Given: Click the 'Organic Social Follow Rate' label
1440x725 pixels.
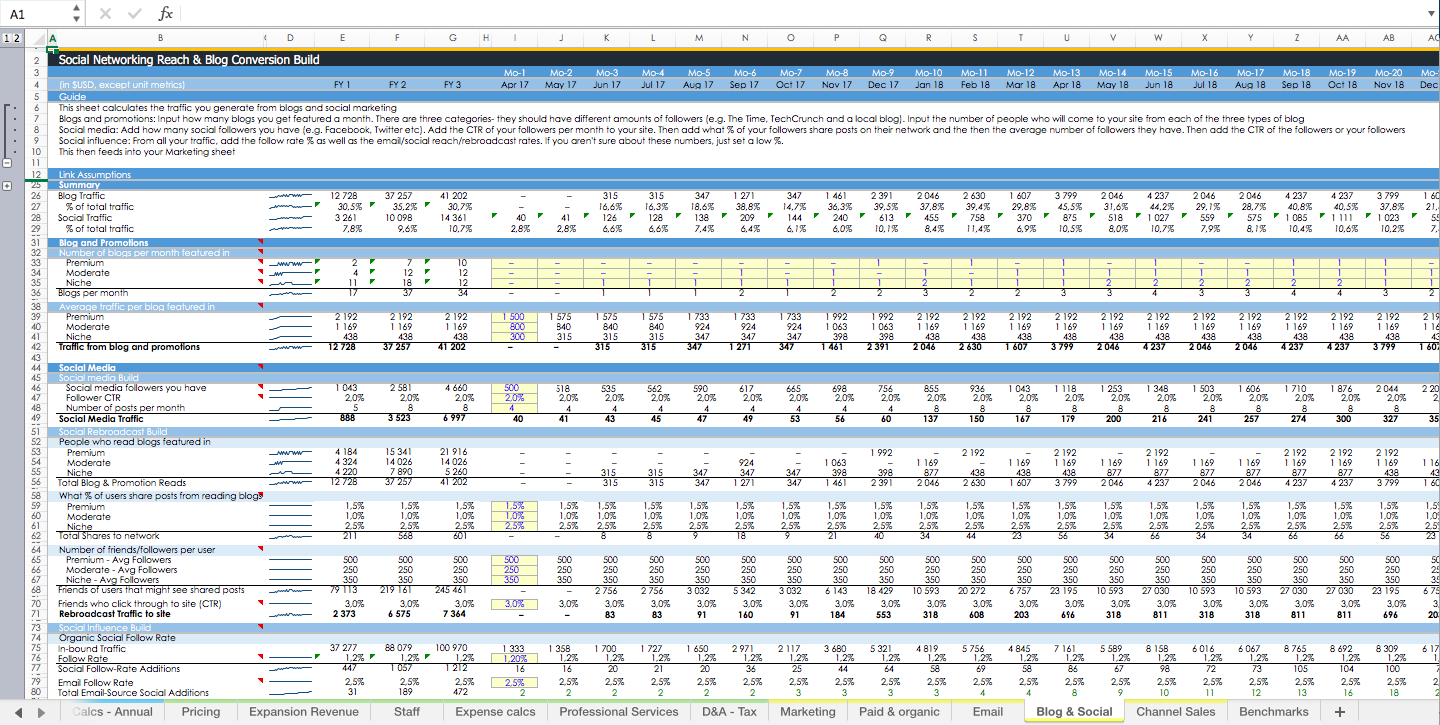Looking at the screenshot, I should (117, 638).
